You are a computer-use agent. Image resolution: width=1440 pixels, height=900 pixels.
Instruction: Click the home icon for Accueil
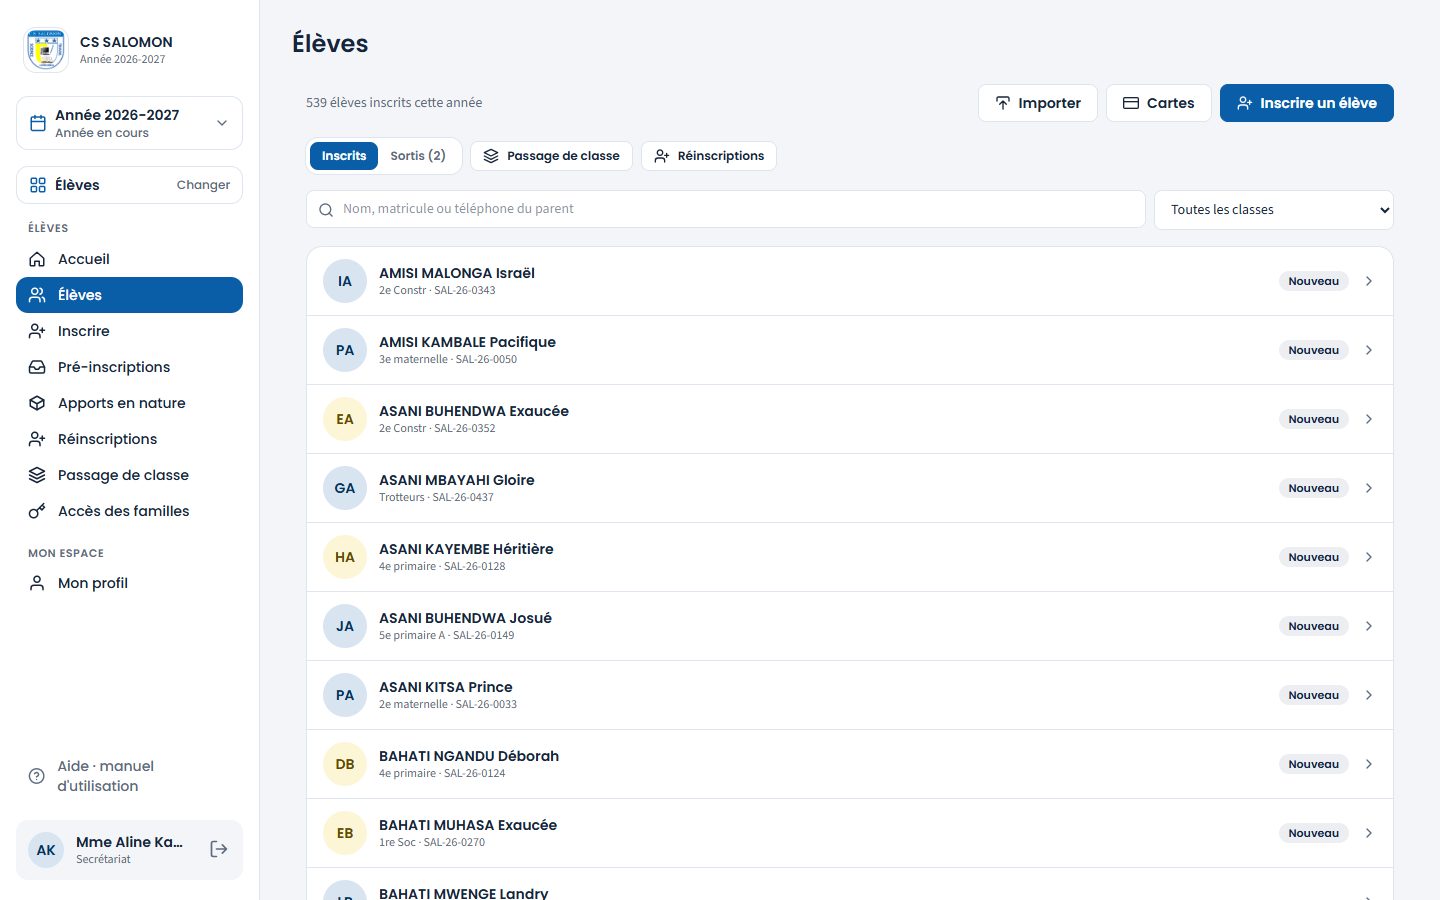click(37, 259)
